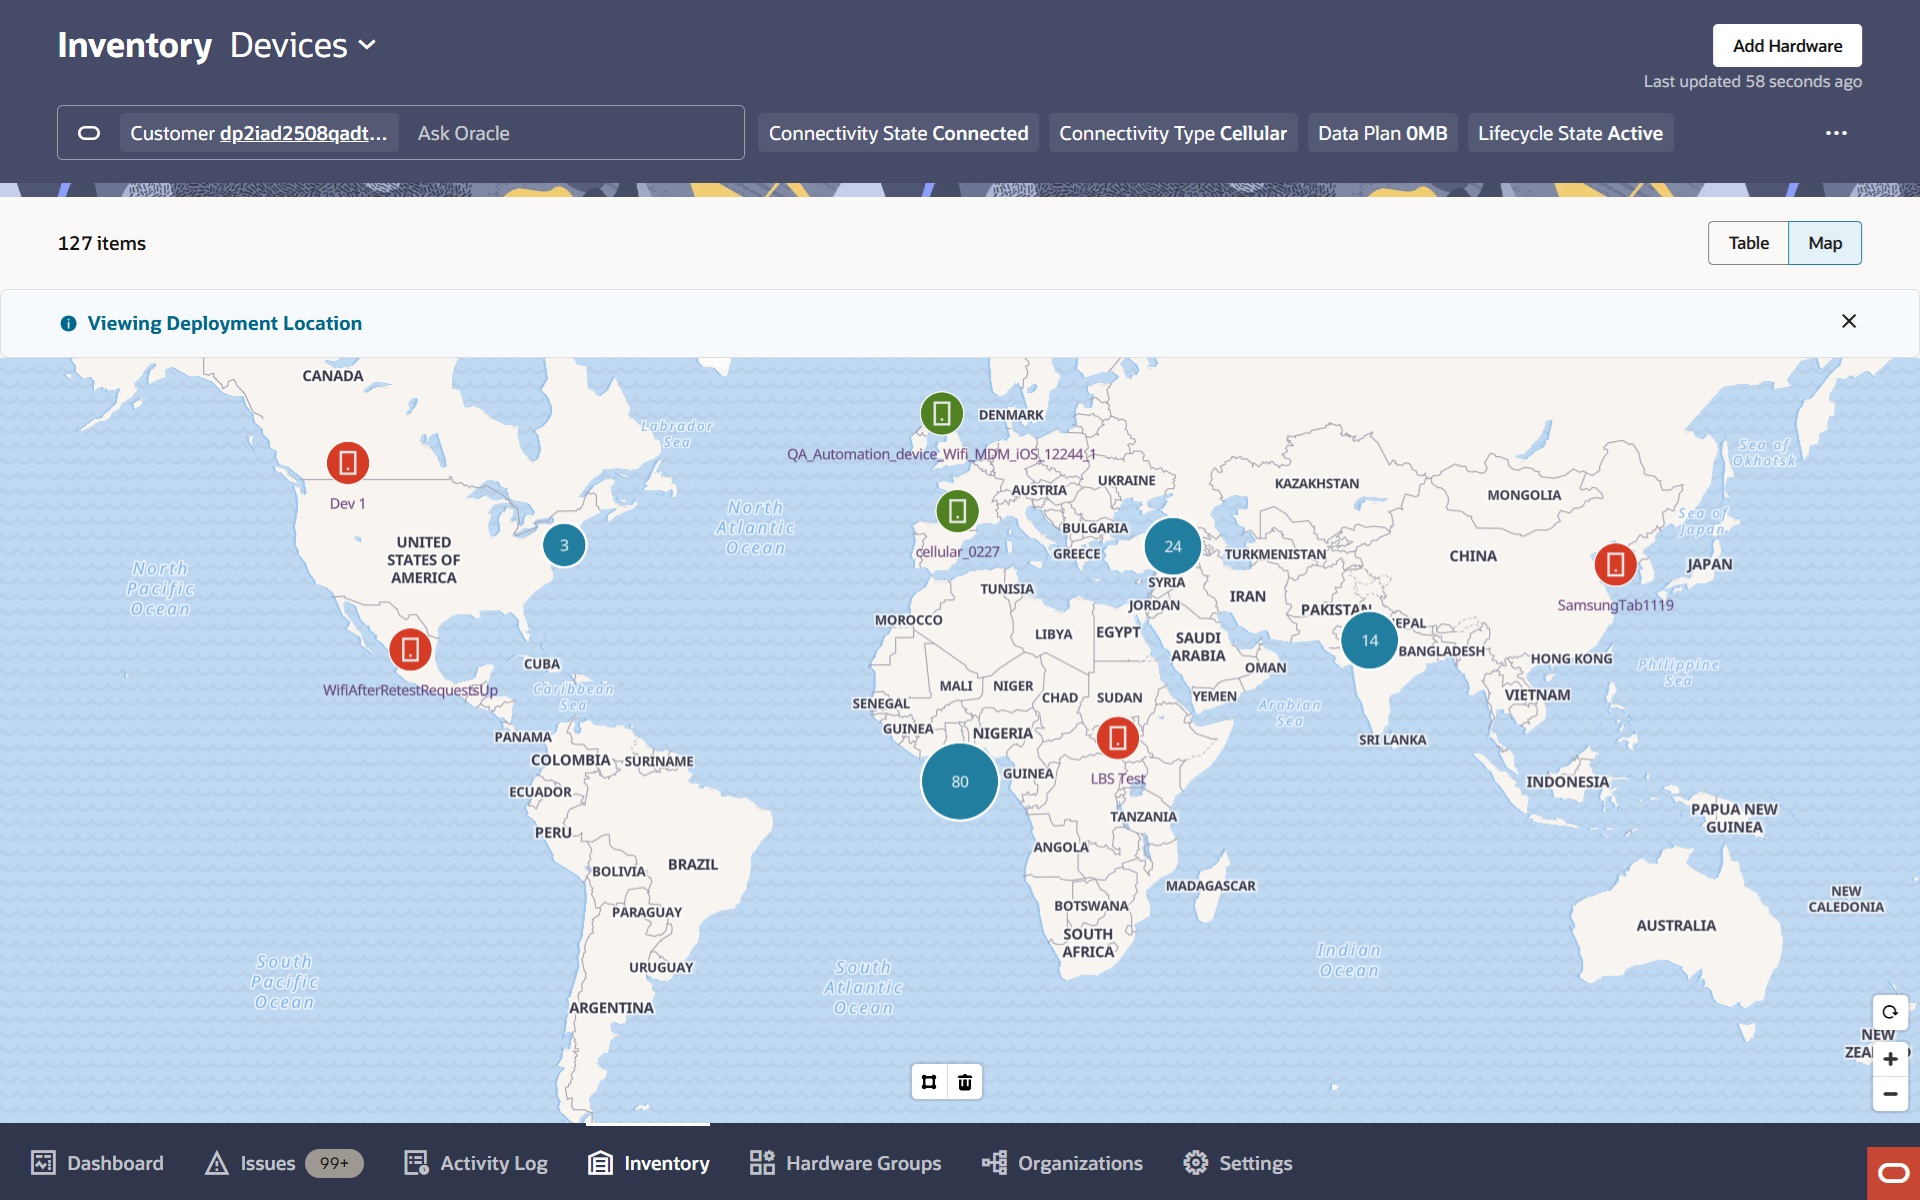Select the WifiAfterRetestRequestsUp device marker
Viewport: 1920px width, 1200px height.
click(x=410, y=650)
